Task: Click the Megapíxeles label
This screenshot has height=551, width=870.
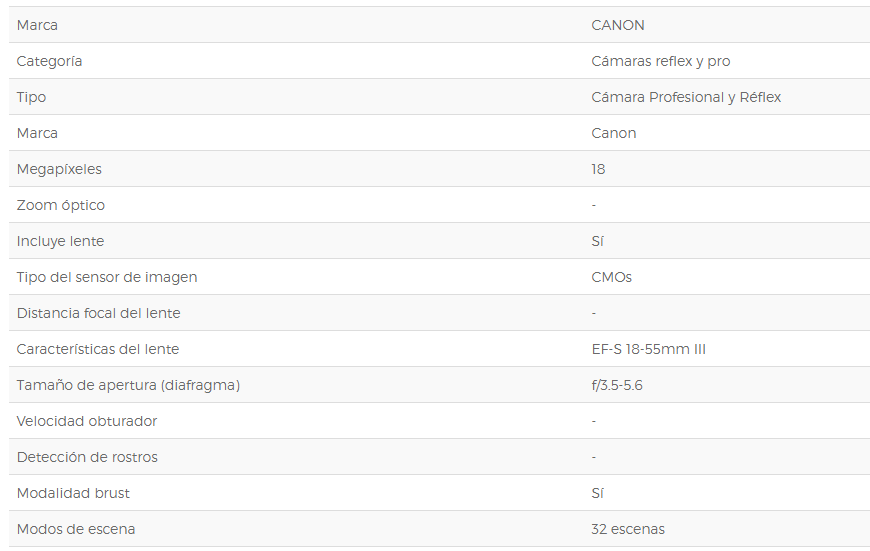Action: pyautogui.click(x=59, y=169)
